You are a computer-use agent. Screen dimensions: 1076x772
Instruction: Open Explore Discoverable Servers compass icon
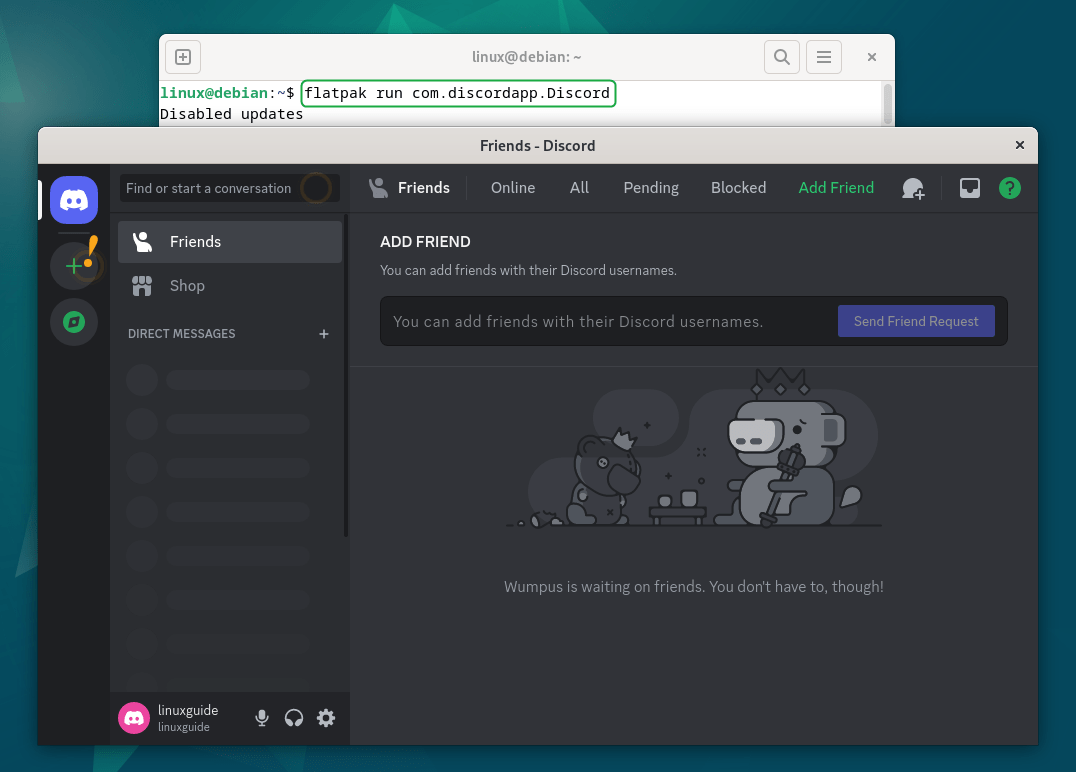(x=74, y=322)
